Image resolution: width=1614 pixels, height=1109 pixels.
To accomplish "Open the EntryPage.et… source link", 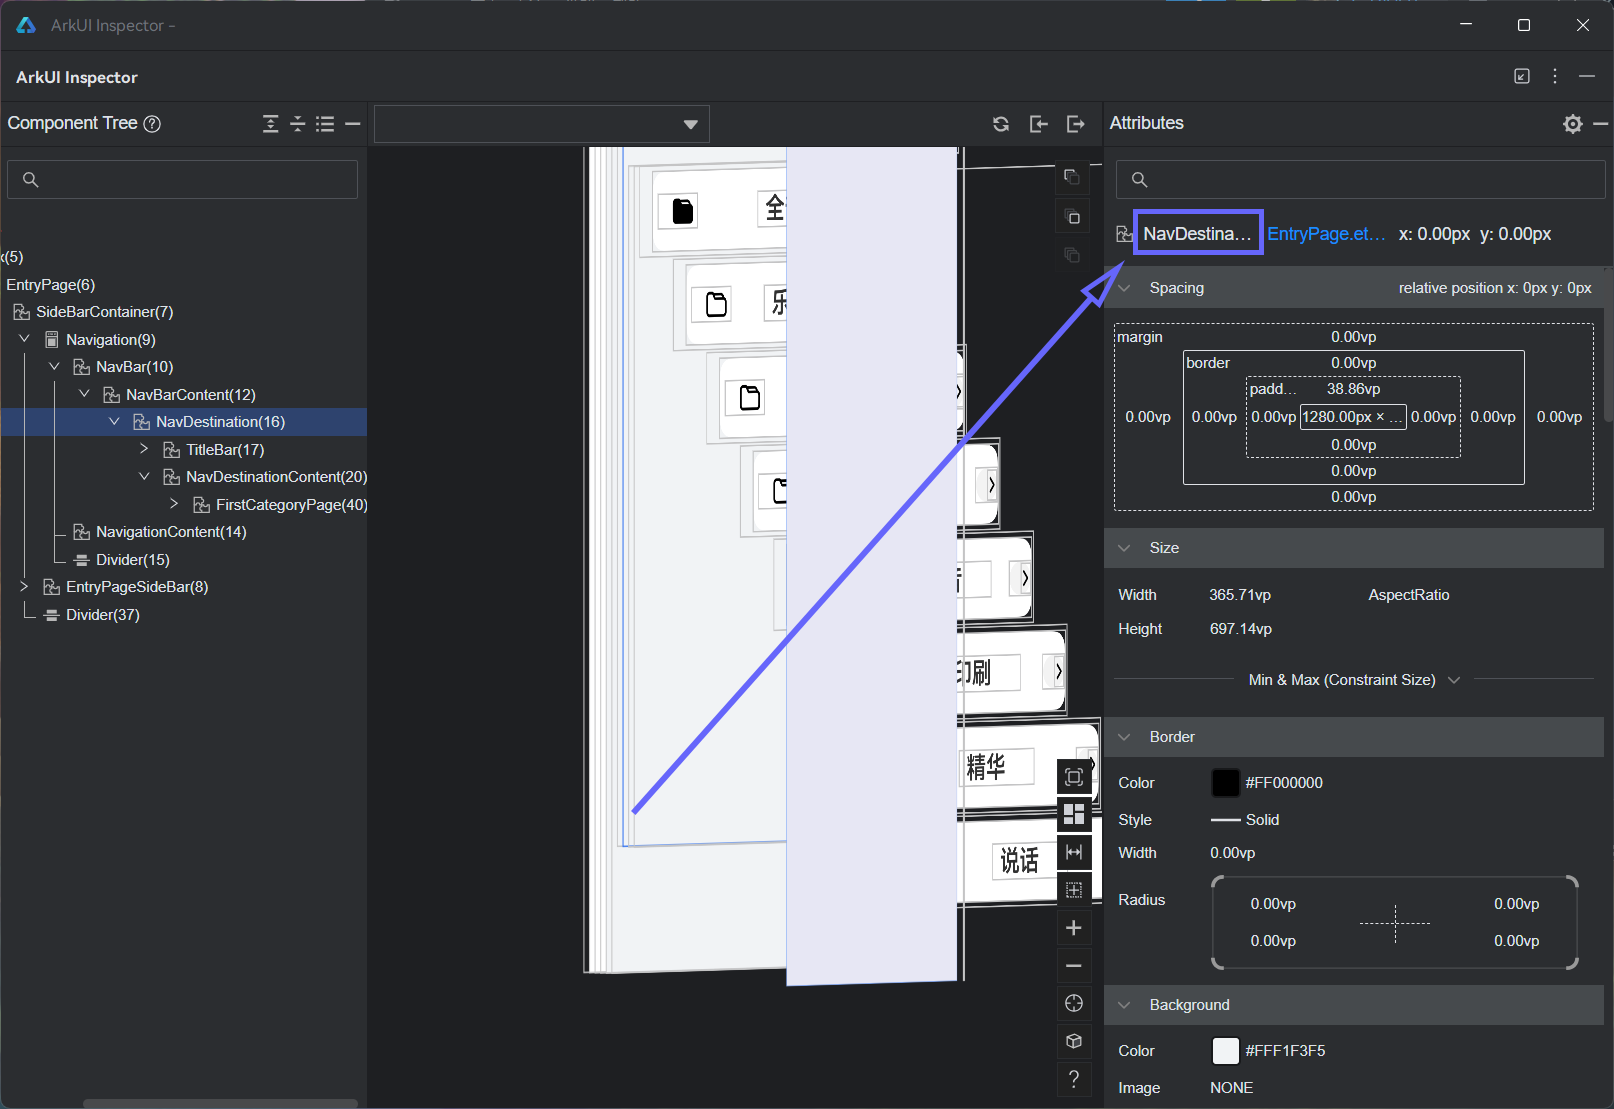I will [x=1326, y=234].
